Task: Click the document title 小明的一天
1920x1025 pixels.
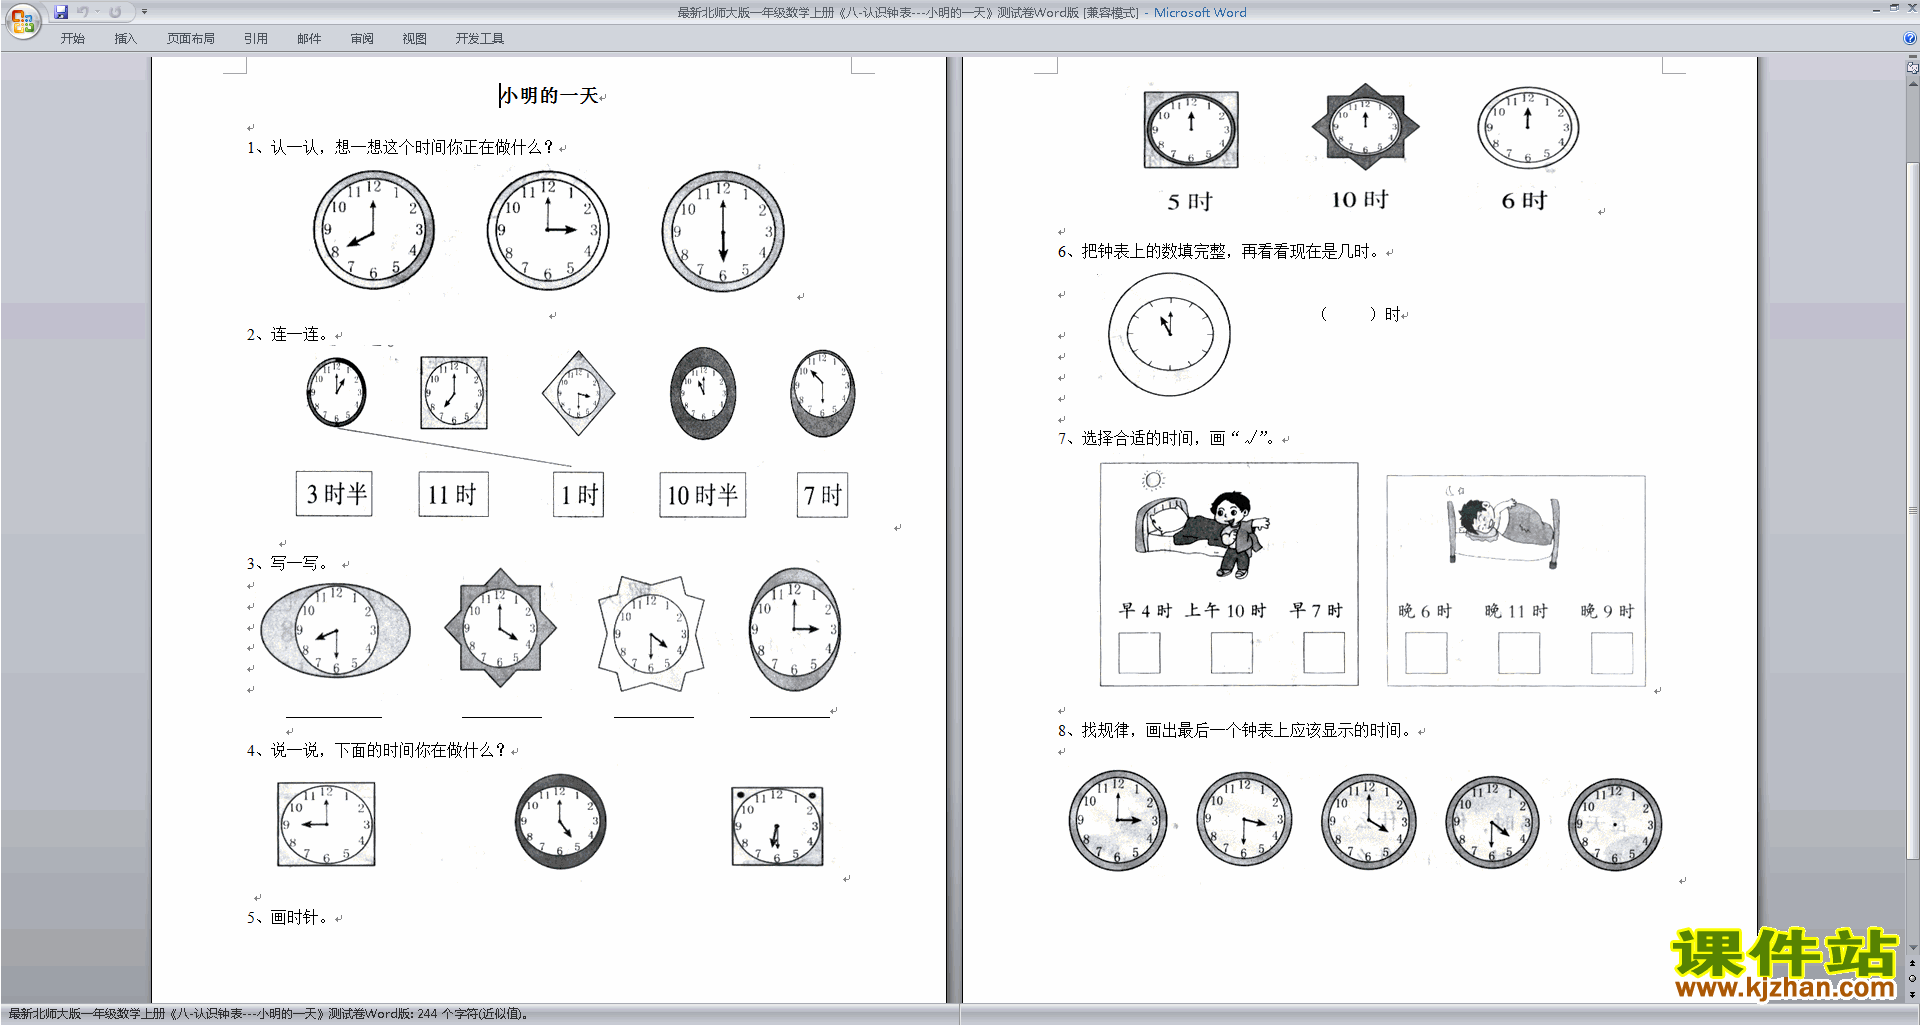Action: click(549, 95)
